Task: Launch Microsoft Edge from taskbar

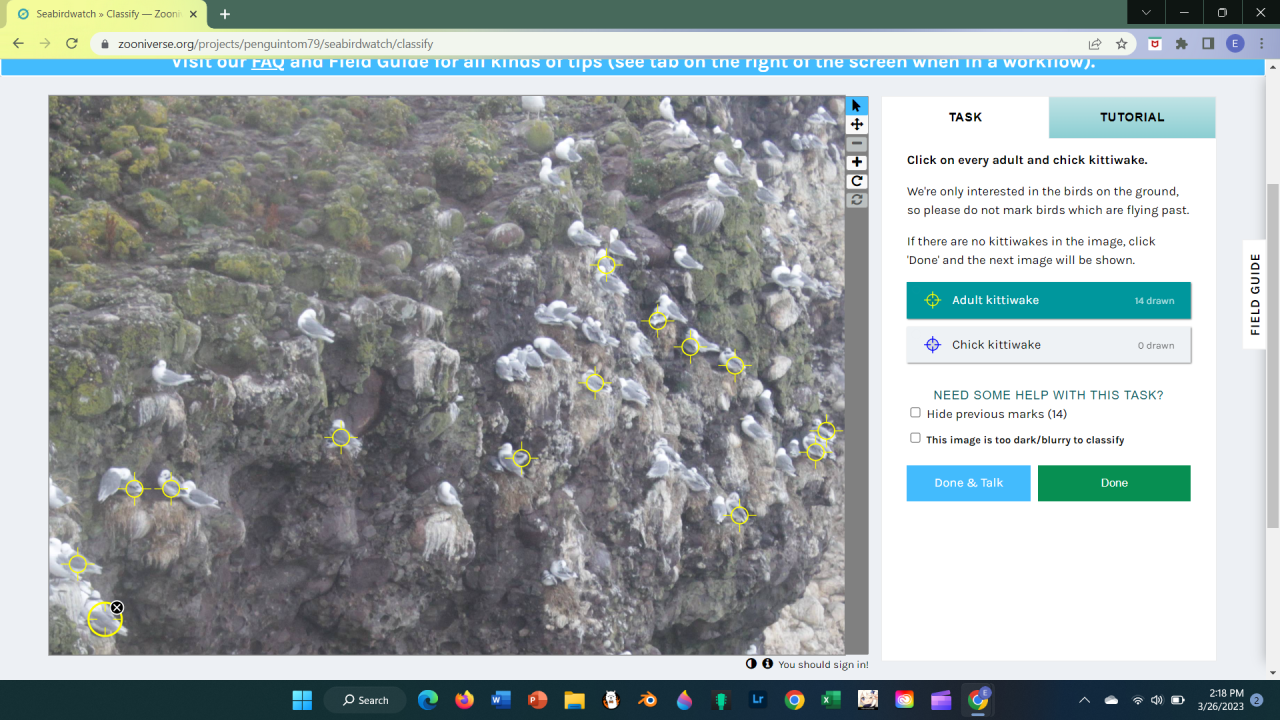Action: pyautogui.click(x=427, y=700)
